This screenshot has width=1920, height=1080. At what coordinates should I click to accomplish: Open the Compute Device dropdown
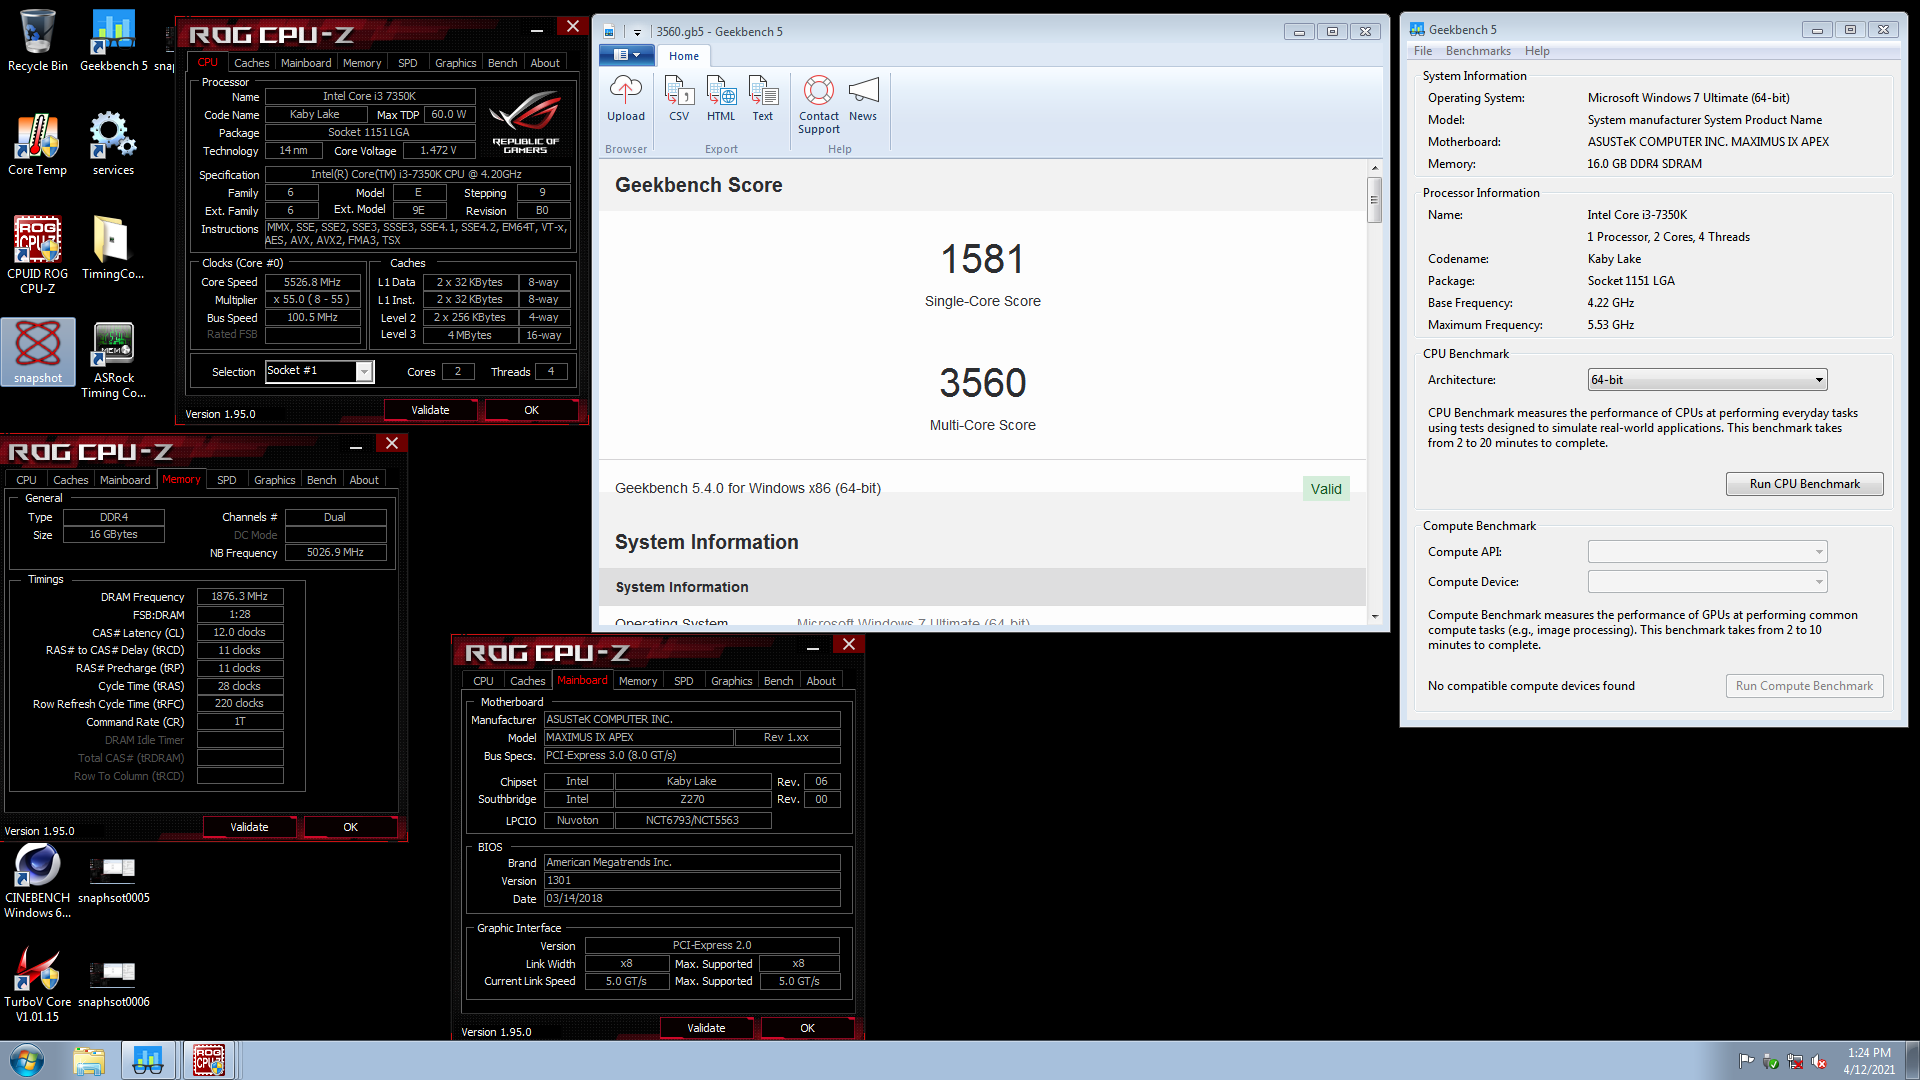[1707, 582]
